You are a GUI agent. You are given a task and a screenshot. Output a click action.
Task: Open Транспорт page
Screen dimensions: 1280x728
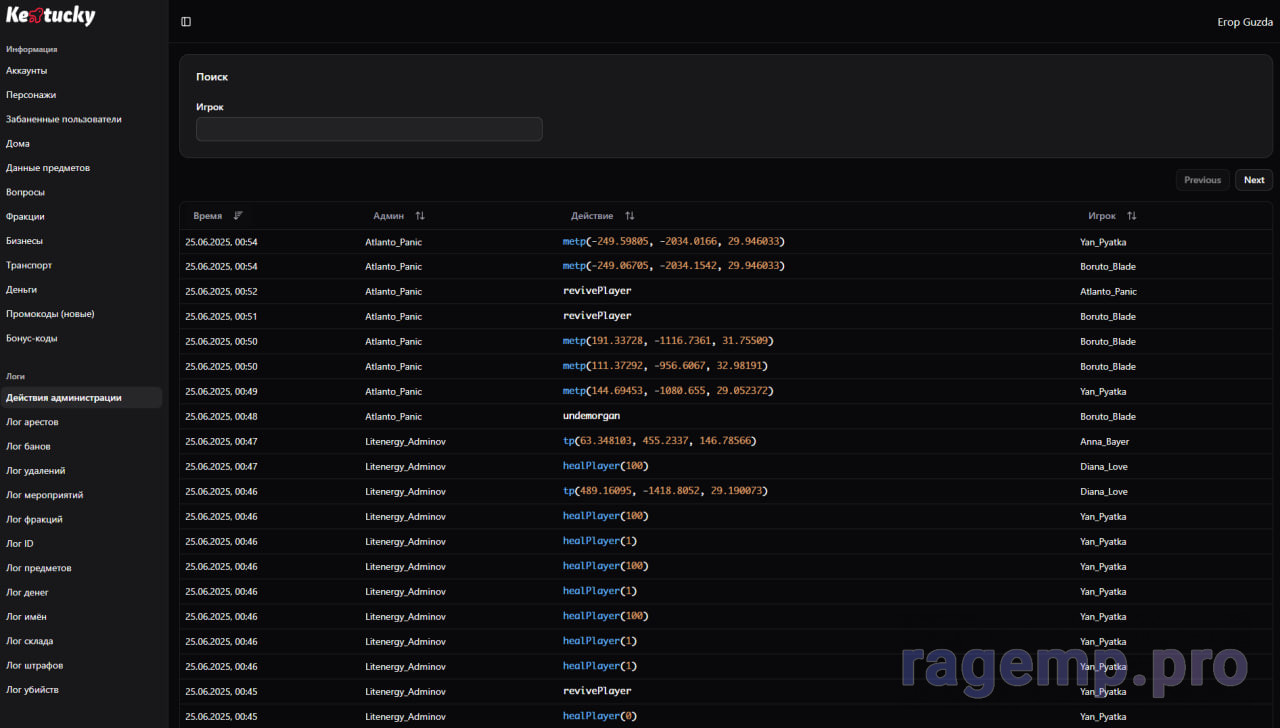[29, 265]
